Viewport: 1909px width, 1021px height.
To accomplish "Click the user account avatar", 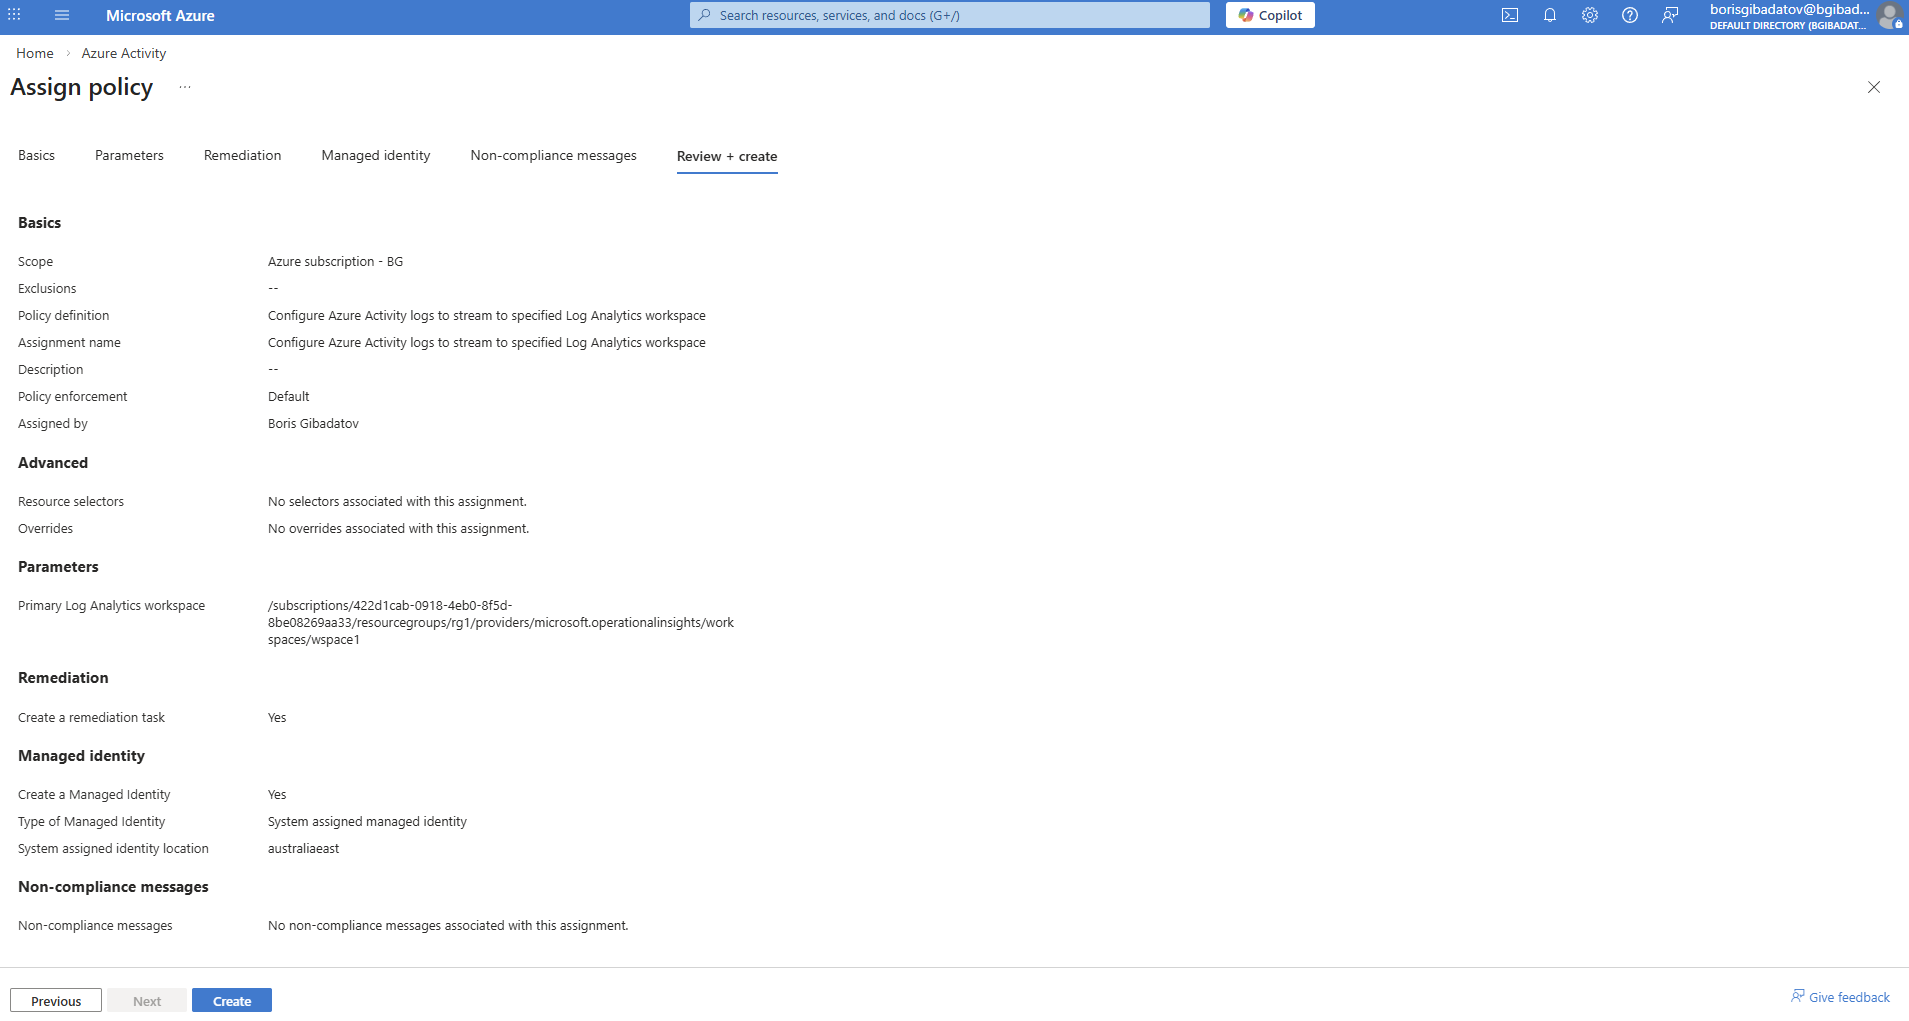I will [1888, 16].
